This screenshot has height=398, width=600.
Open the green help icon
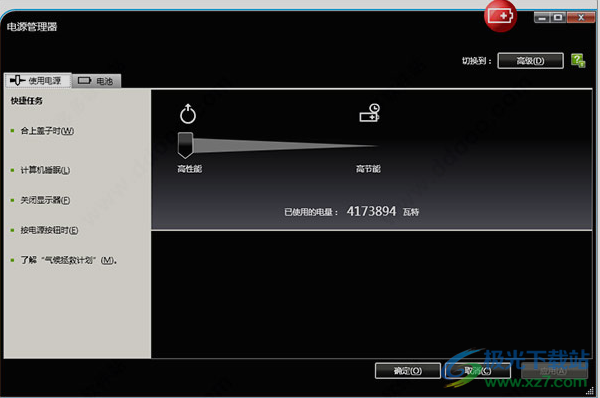point(578,60)
